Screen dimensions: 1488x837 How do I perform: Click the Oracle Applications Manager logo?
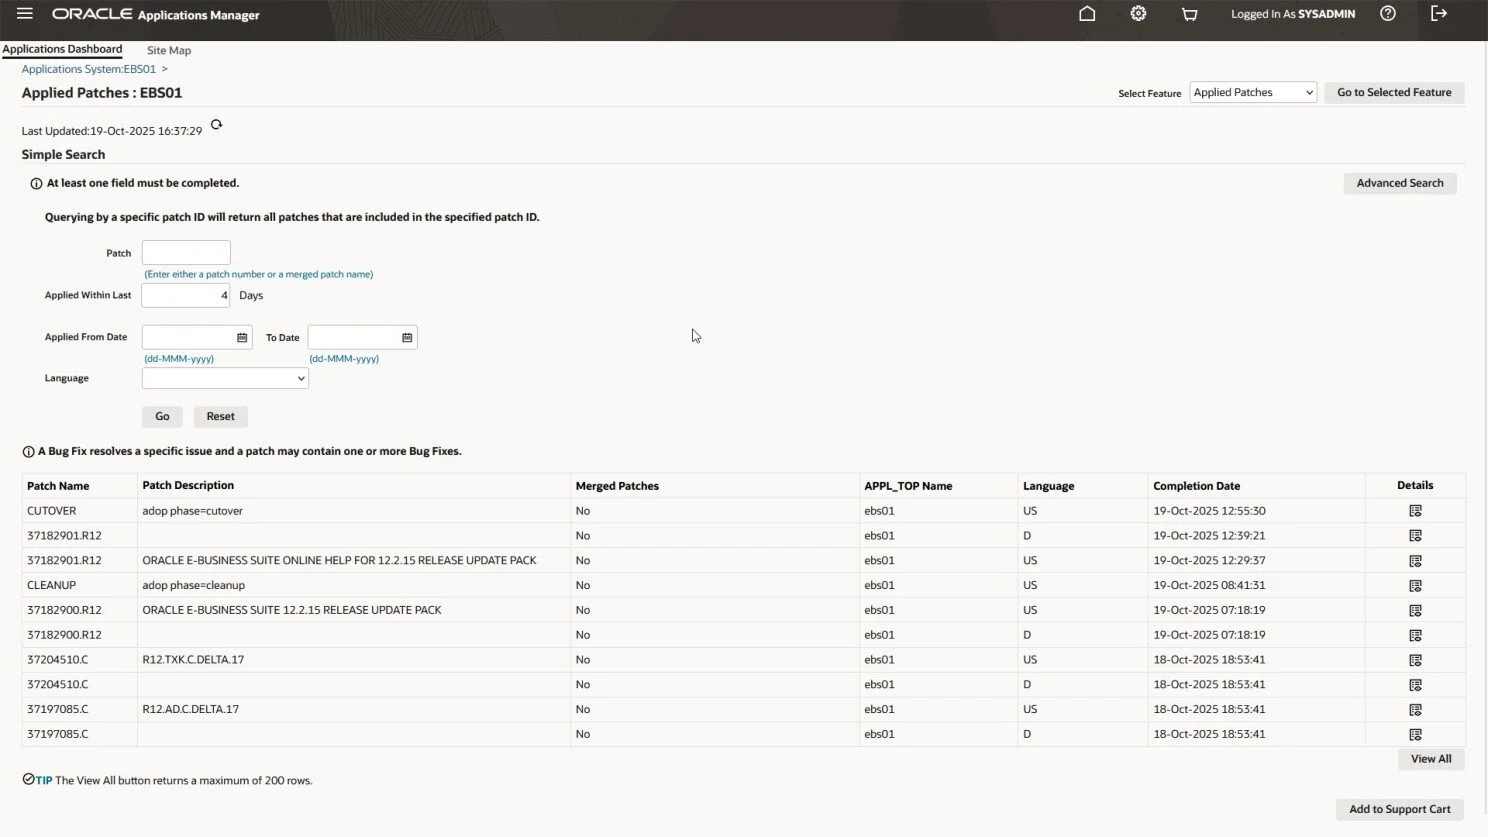tap(156, 14)
